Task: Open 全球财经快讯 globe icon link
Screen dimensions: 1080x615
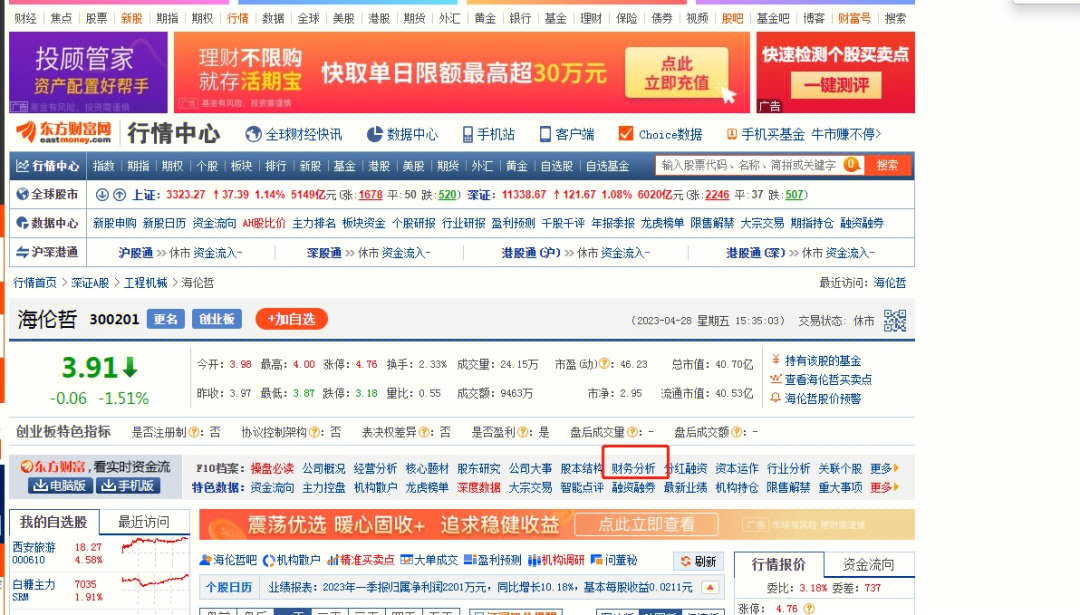Action: point(253,134)
